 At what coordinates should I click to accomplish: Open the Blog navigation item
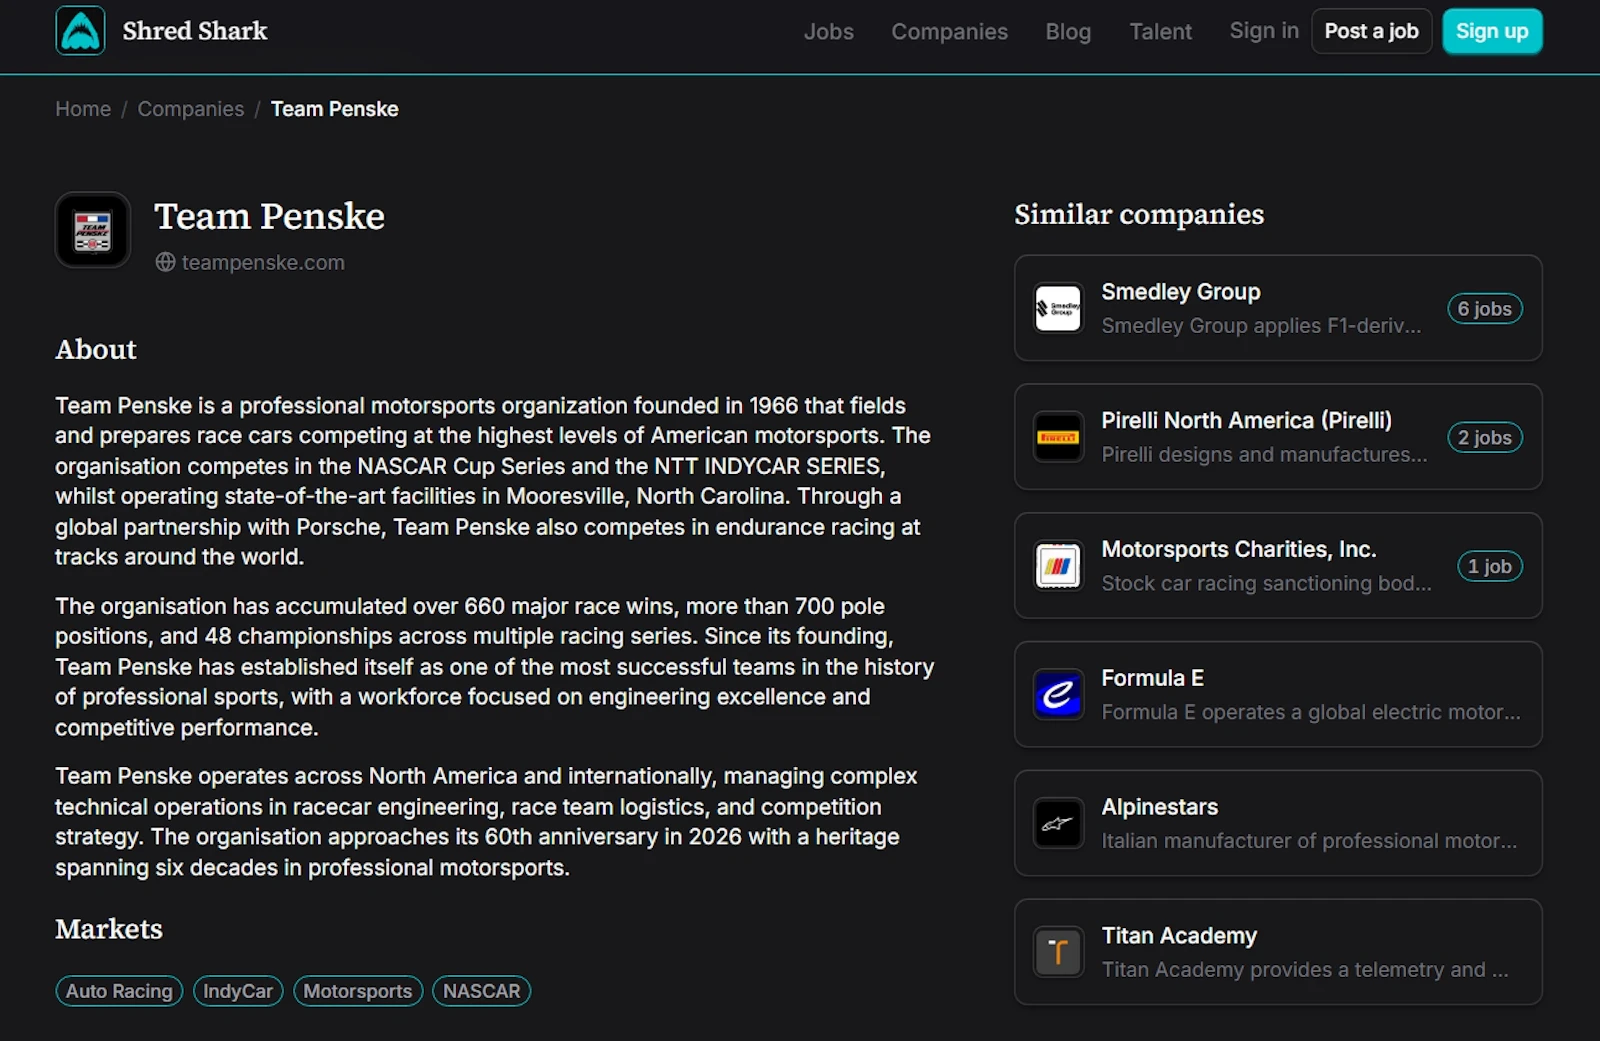point(1068,31)
